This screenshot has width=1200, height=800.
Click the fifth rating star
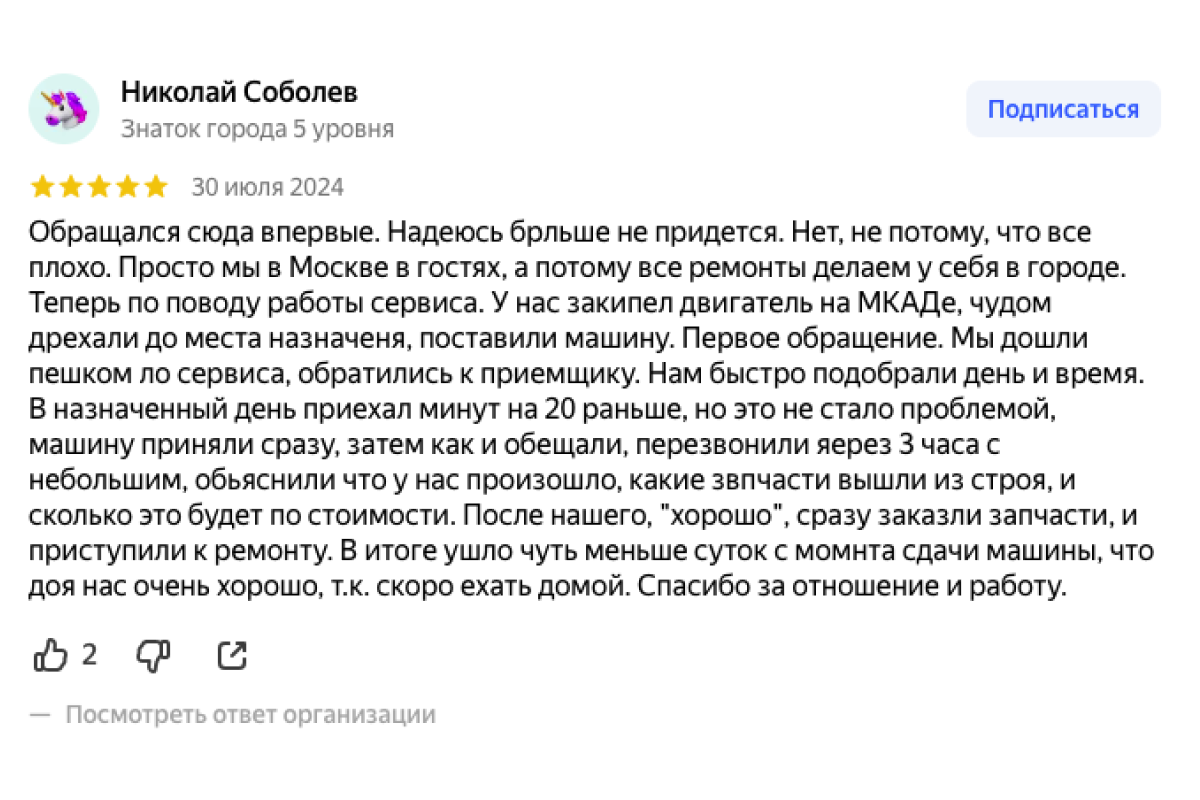pos(155,187)
